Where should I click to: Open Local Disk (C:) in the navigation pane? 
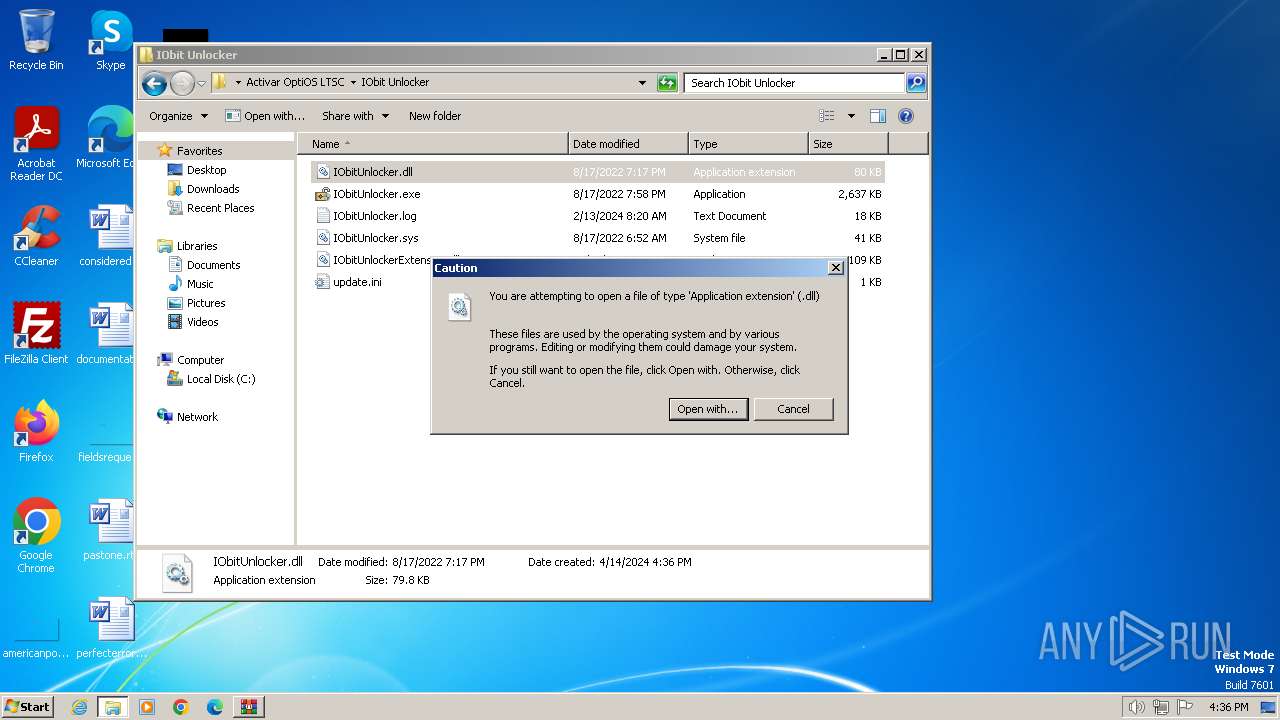(220, 379)
